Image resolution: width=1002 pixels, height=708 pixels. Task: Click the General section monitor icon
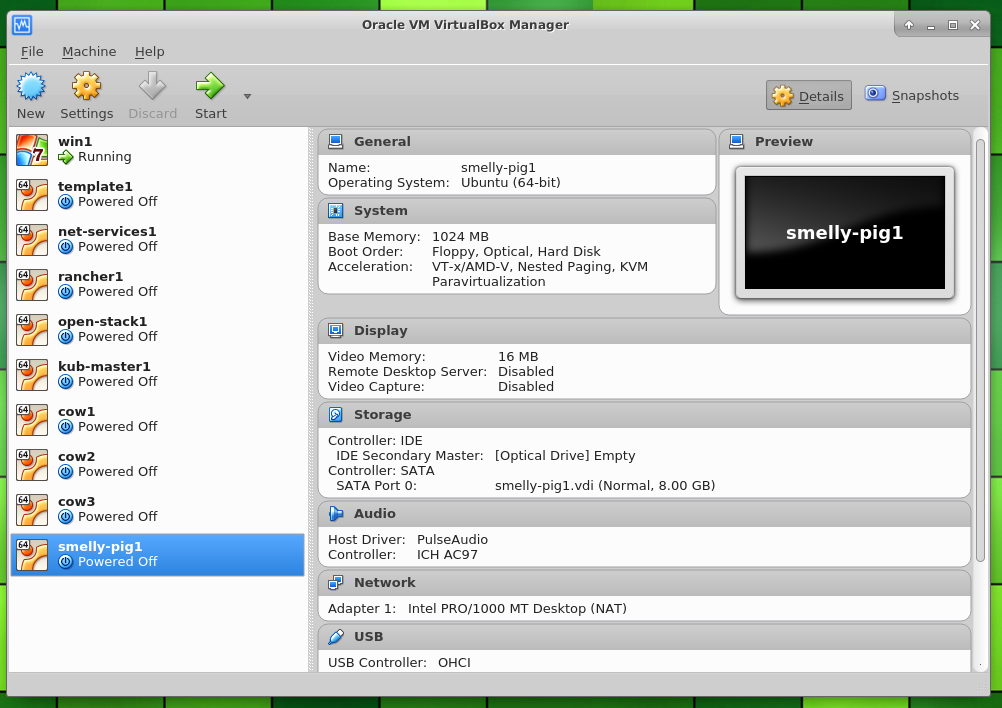(x=335, y=142)
